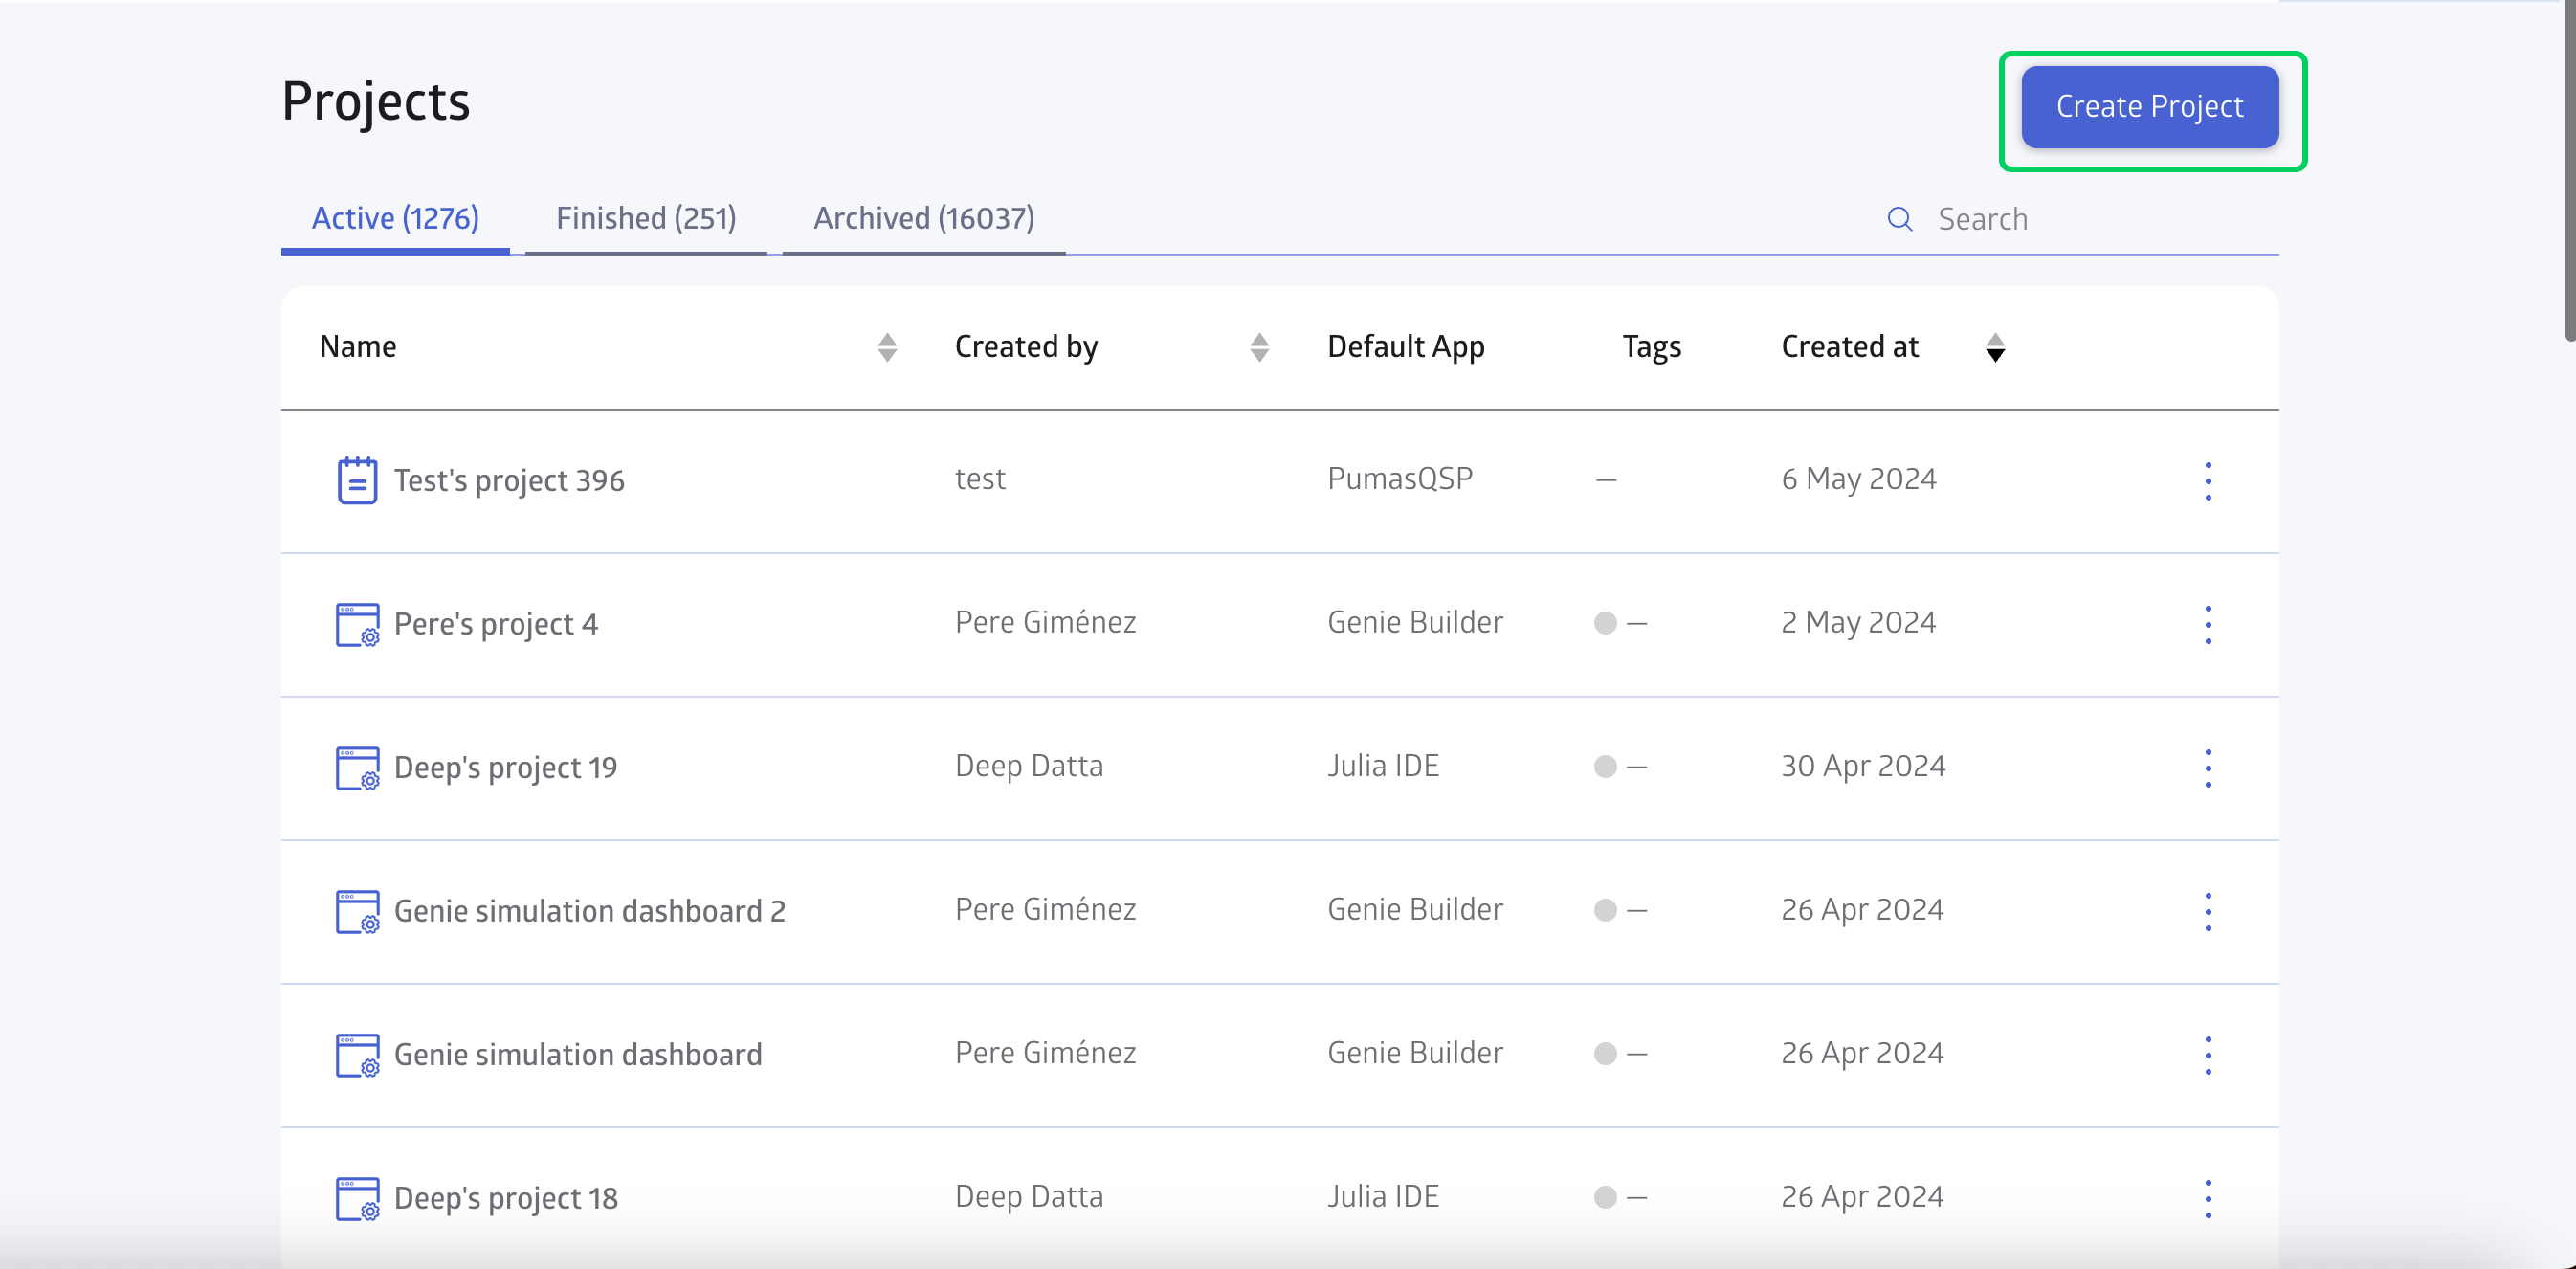Image resolution: width=2576 pixels, height=1269 pixels.
Task: Open Genie simulation dashboard 2
Action: pyautogui.click(x=590, y=911)
